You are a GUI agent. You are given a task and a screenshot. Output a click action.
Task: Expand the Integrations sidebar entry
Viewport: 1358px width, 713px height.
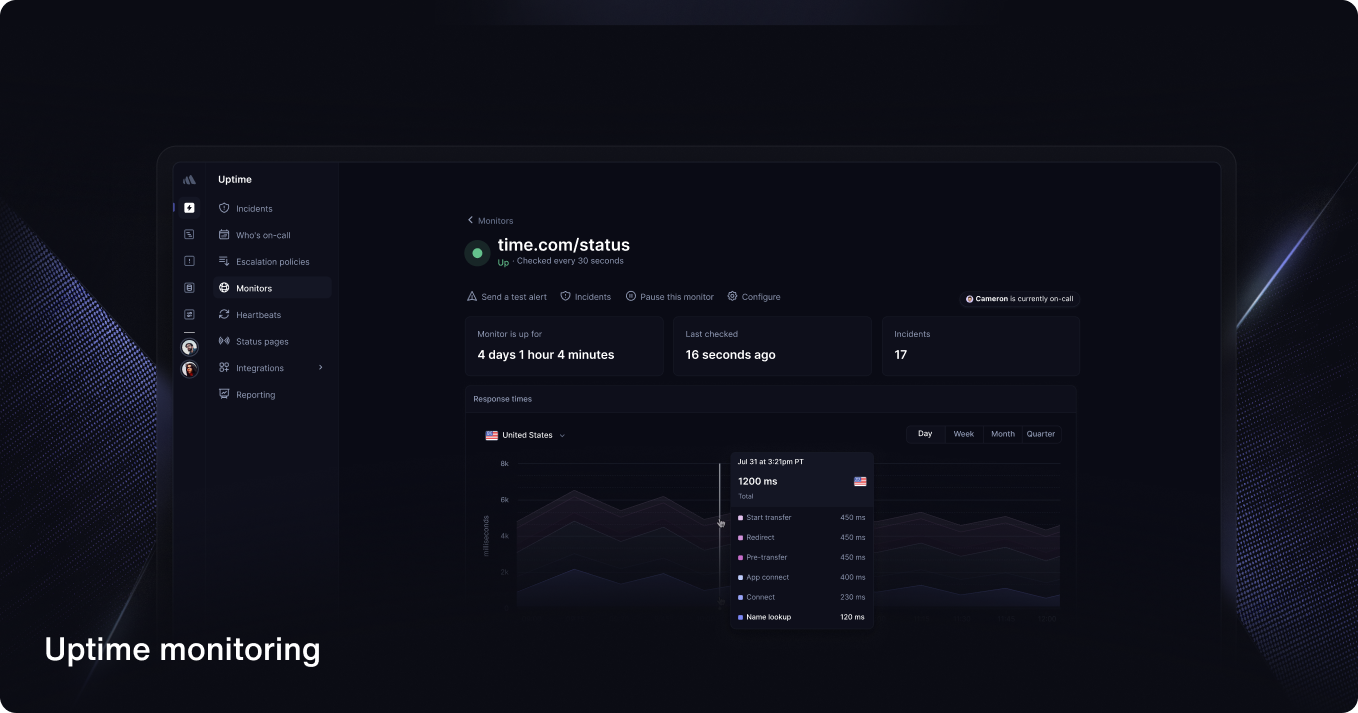264,368
